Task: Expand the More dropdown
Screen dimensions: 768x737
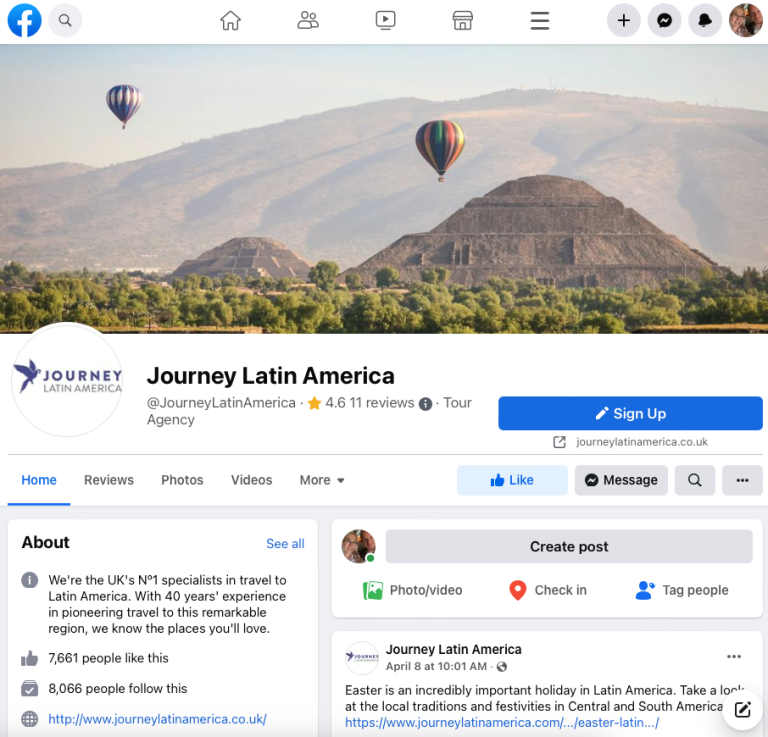Action: pos(322,480)
